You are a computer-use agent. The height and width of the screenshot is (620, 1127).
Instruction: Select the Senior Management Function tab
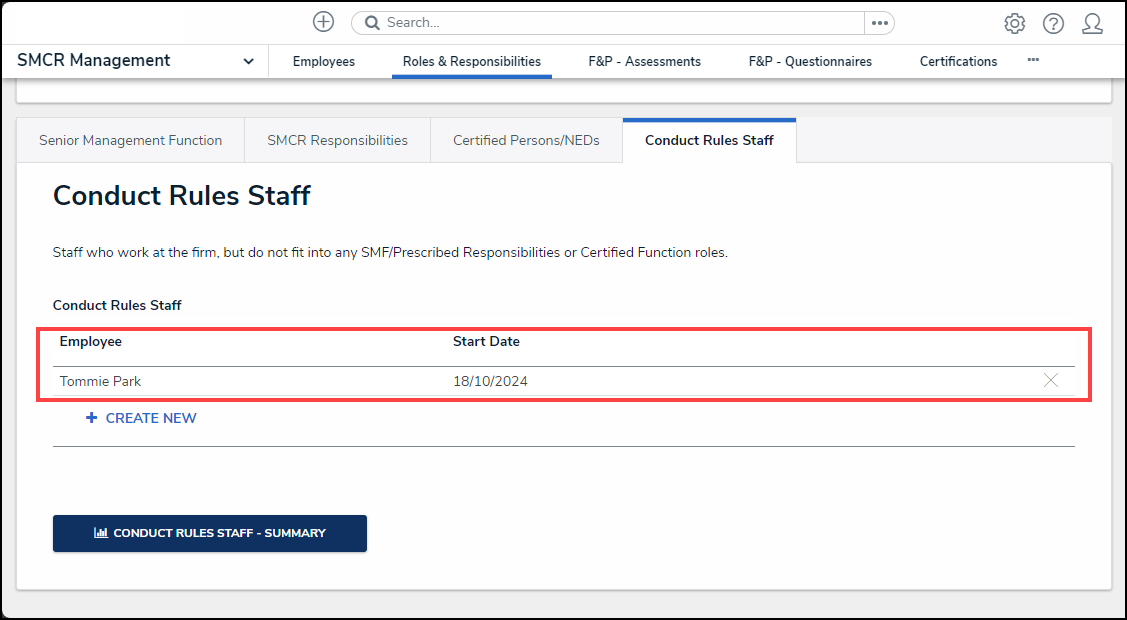[x=129, y=140]
